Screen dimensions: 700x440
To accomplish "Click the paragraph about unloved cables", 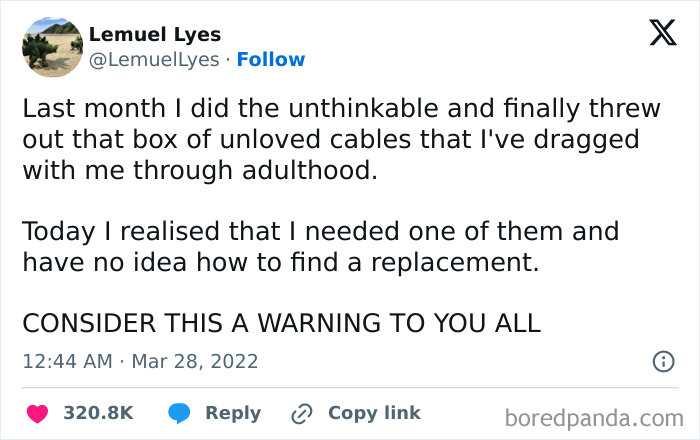I will pyautogui.click(x=330, y=139).
